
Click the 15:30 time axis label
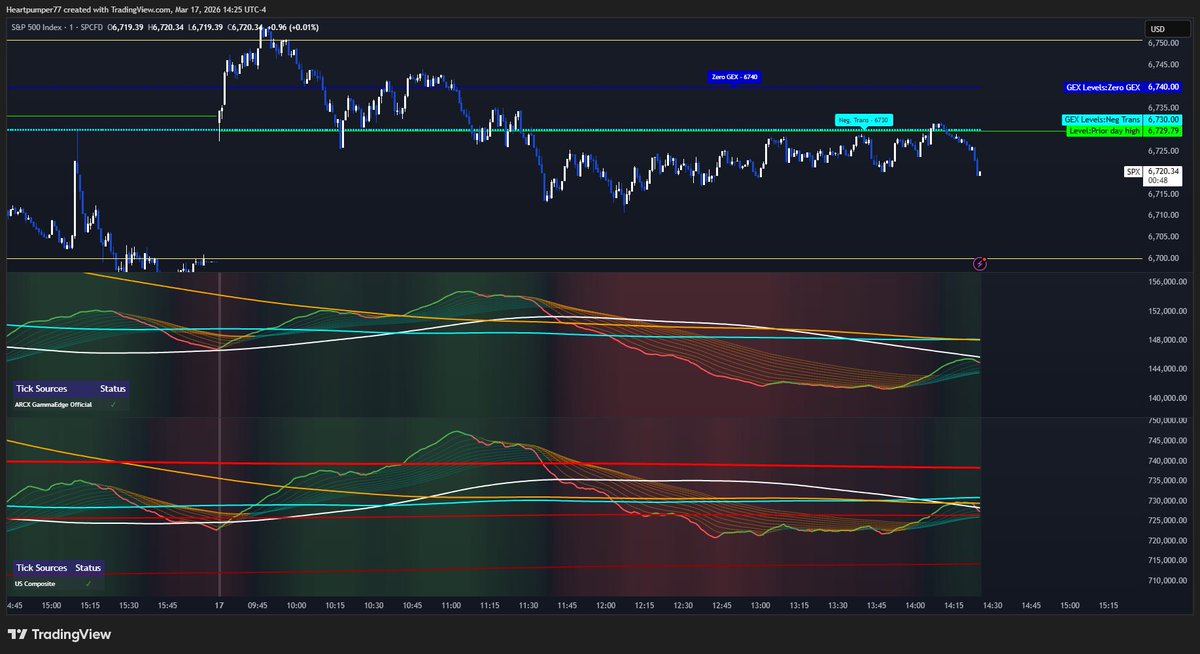tap(129, 605)
